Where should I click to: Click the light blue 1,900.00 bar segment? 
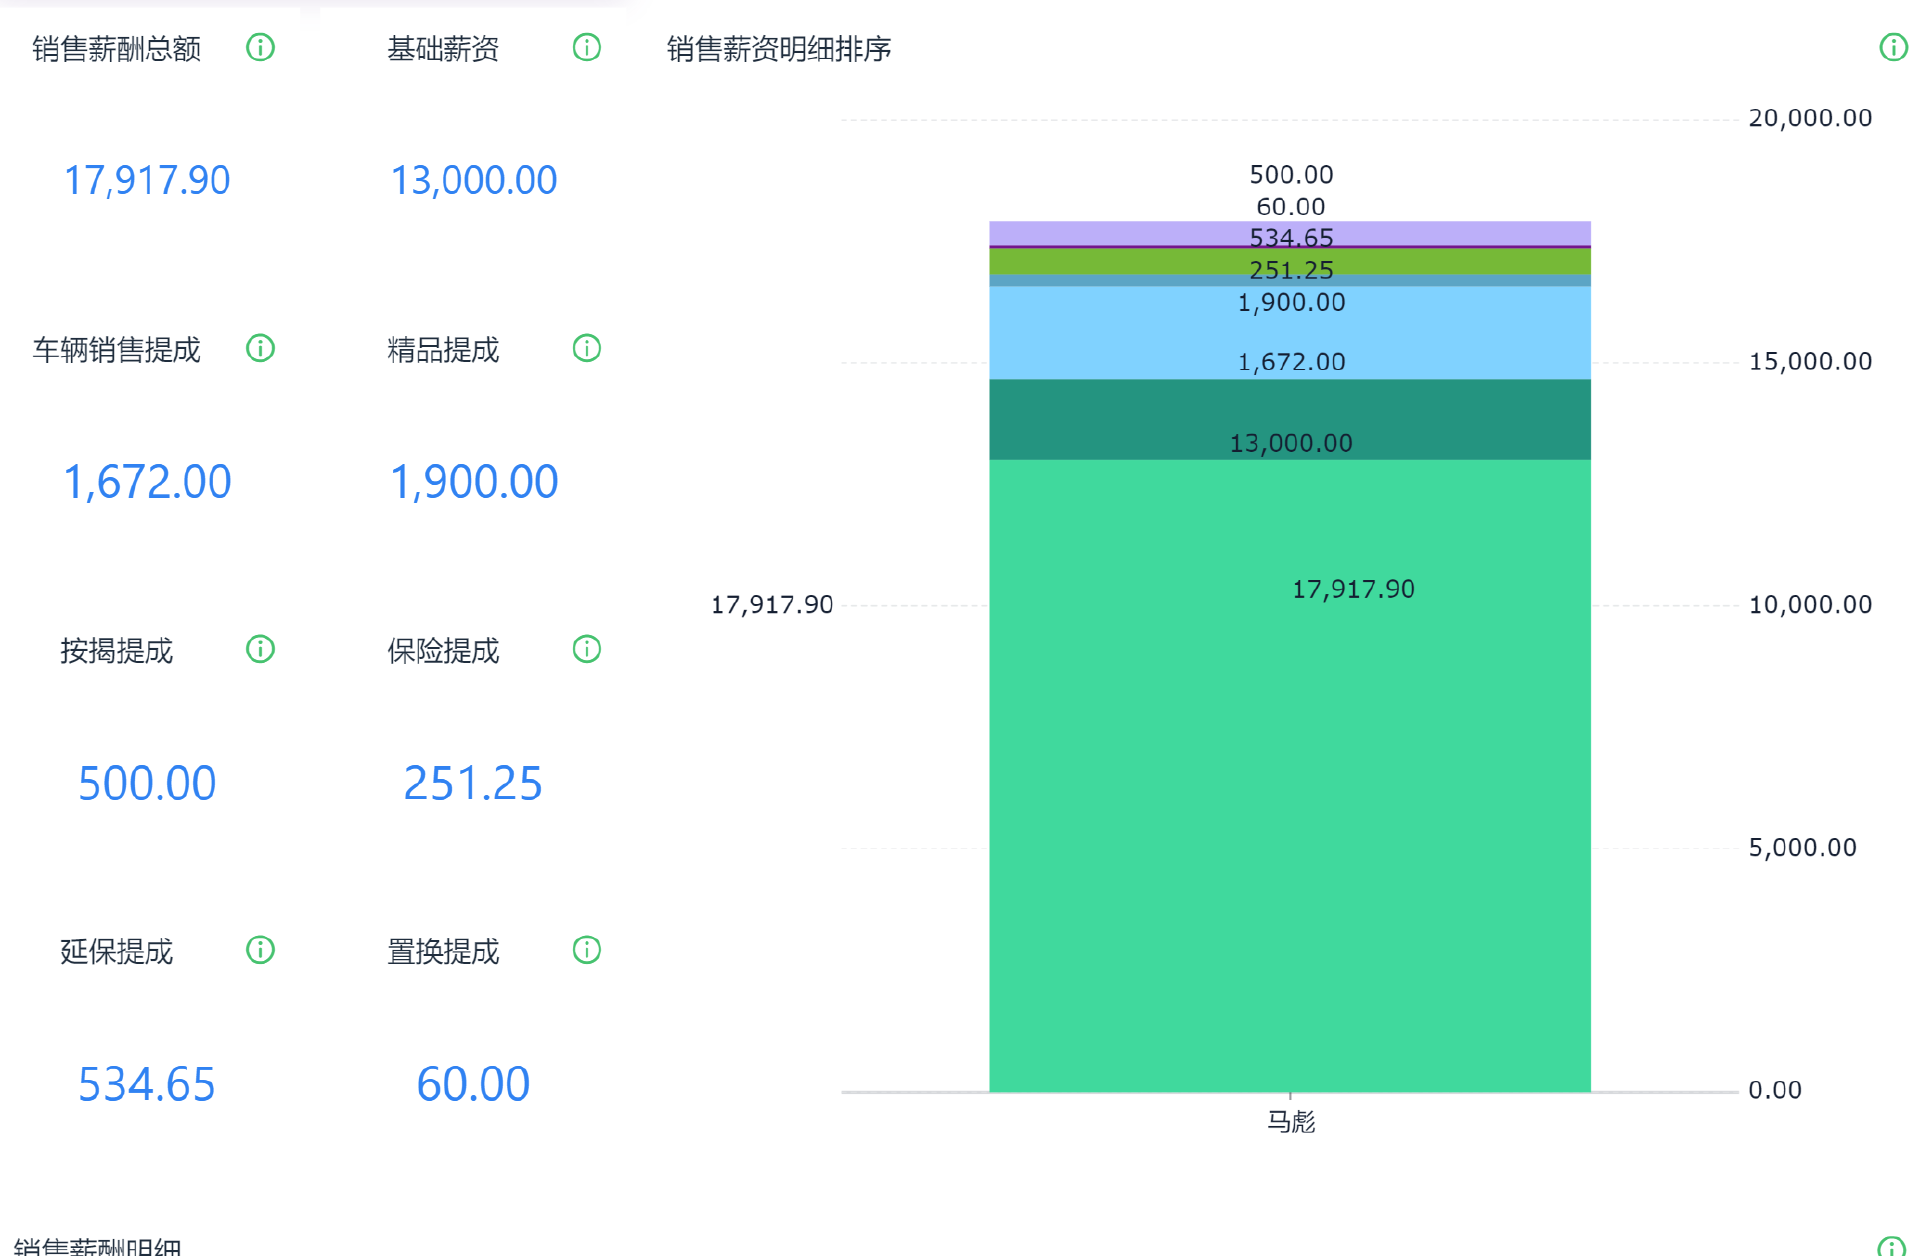coord(1290,330)
